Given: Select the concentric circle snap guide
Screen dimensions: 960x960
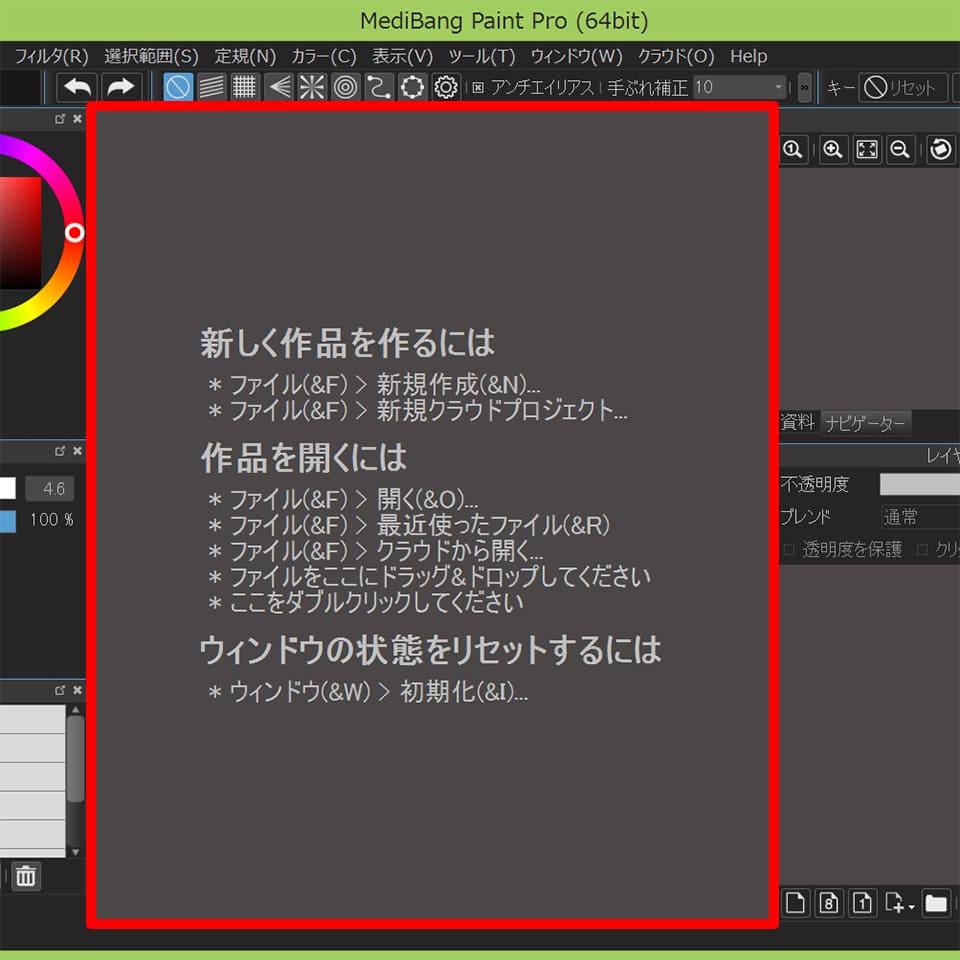Looking at the screenshot, I should 345,87.
